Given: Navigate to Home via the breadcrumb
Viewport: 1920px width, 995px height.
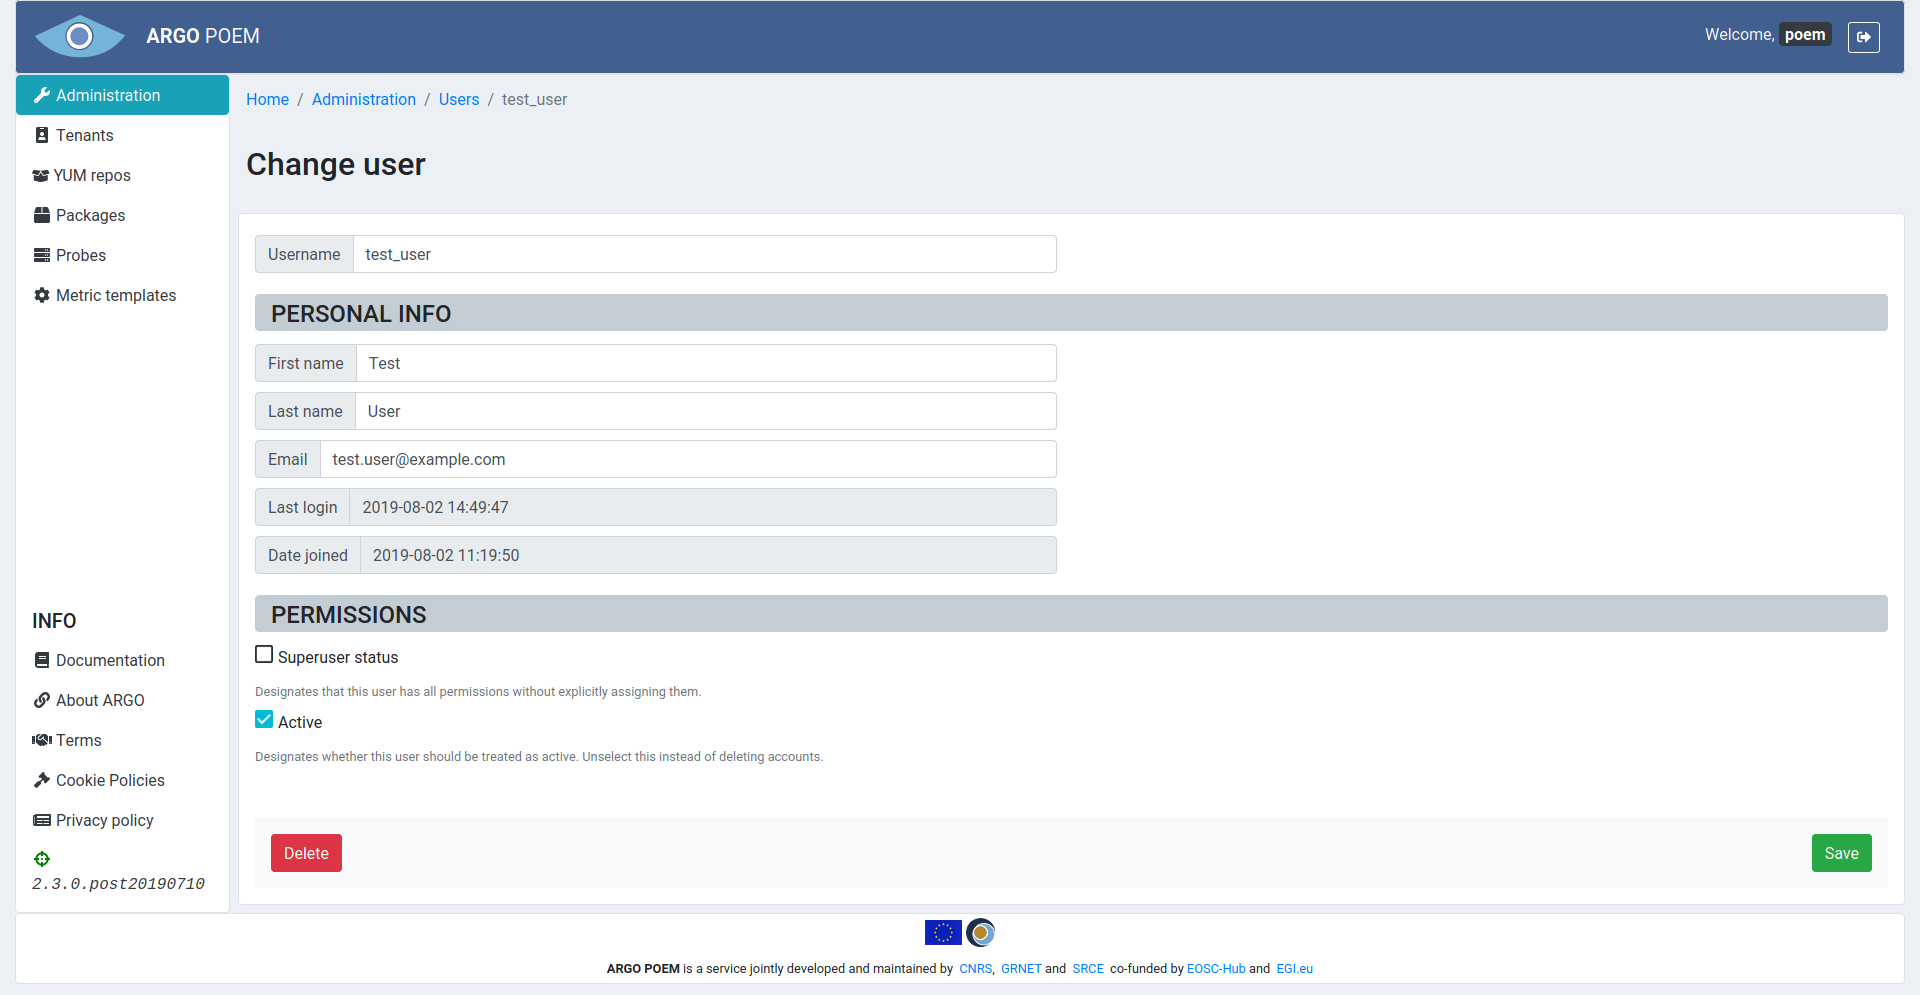Looking at the screenshot, I should click(x=267, y=99).
